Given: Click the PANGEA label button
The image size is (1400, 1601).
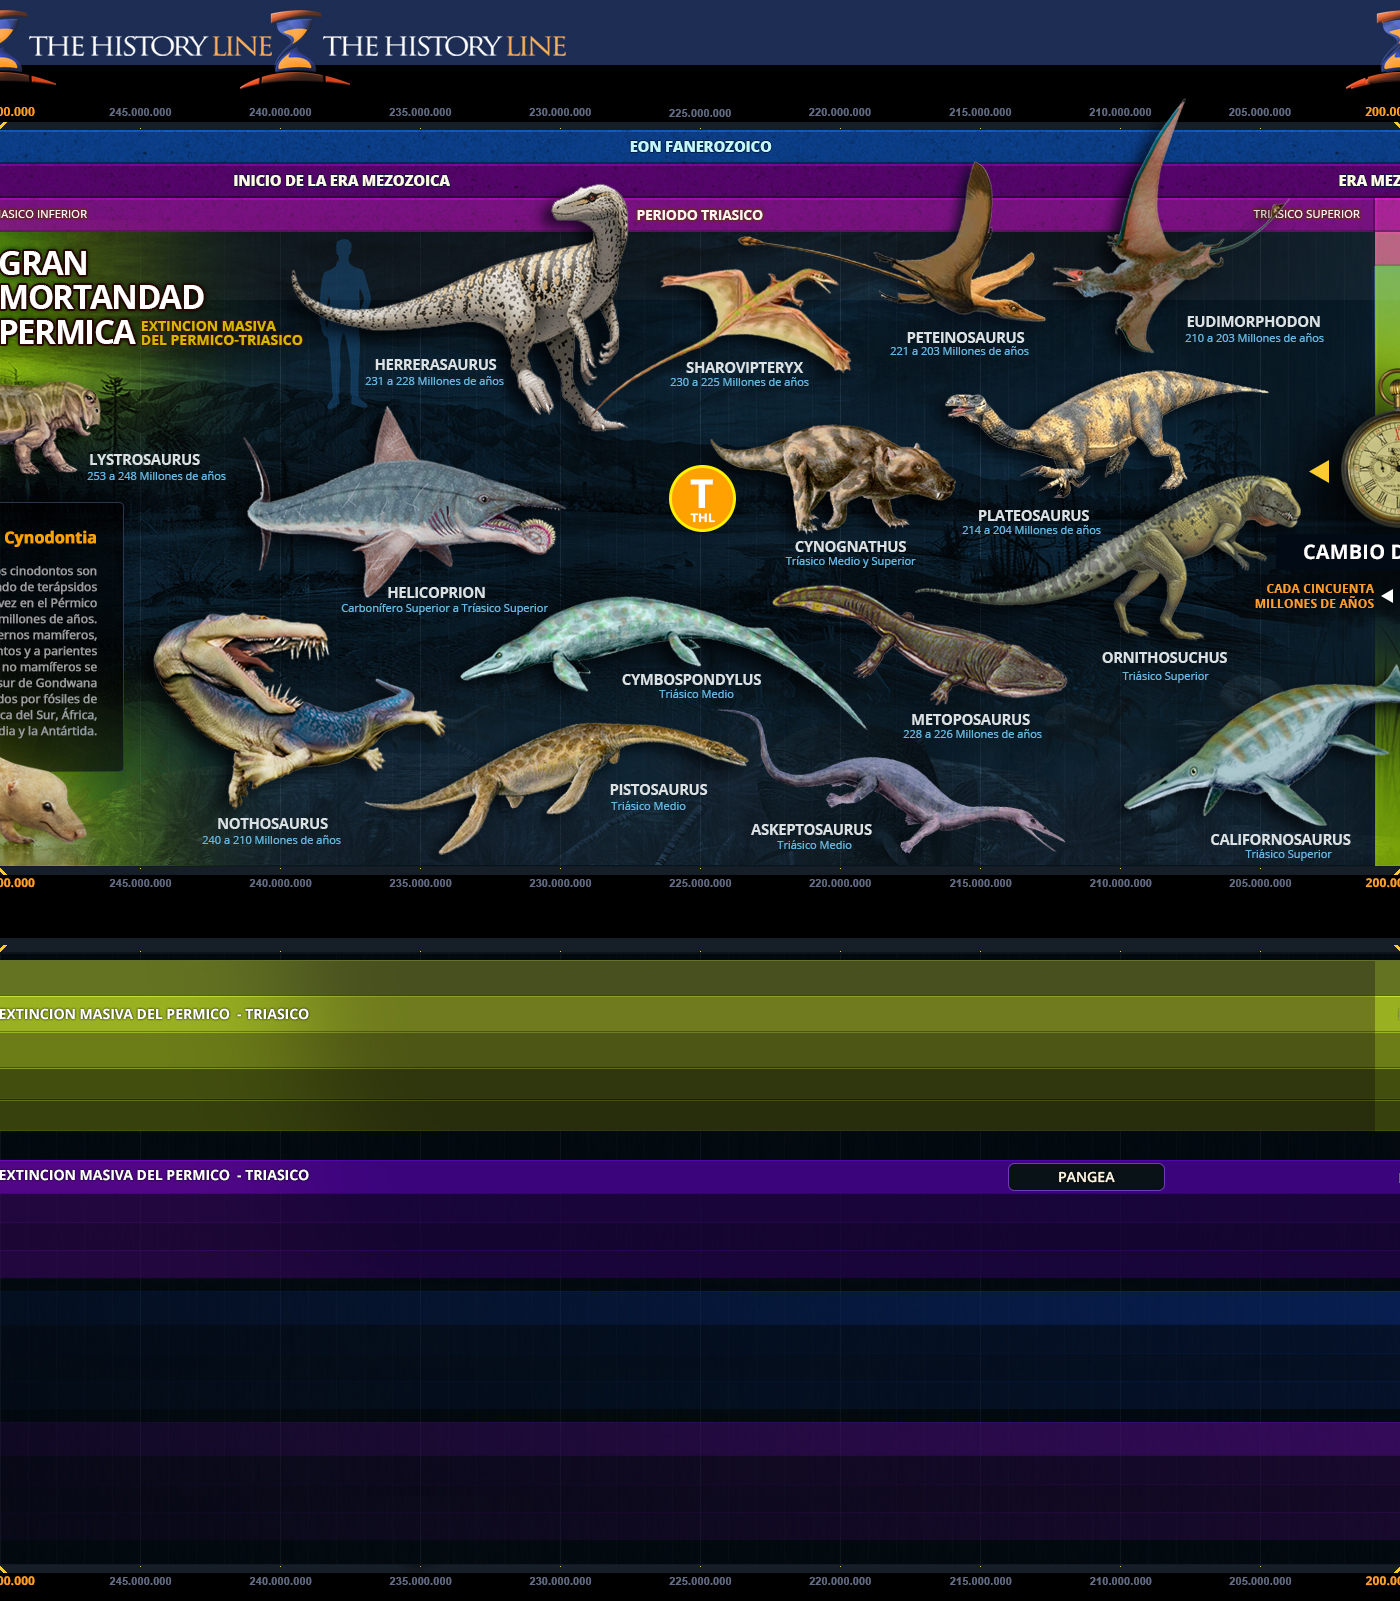Looking at the screenshot, I should tap(1086, 1177).
